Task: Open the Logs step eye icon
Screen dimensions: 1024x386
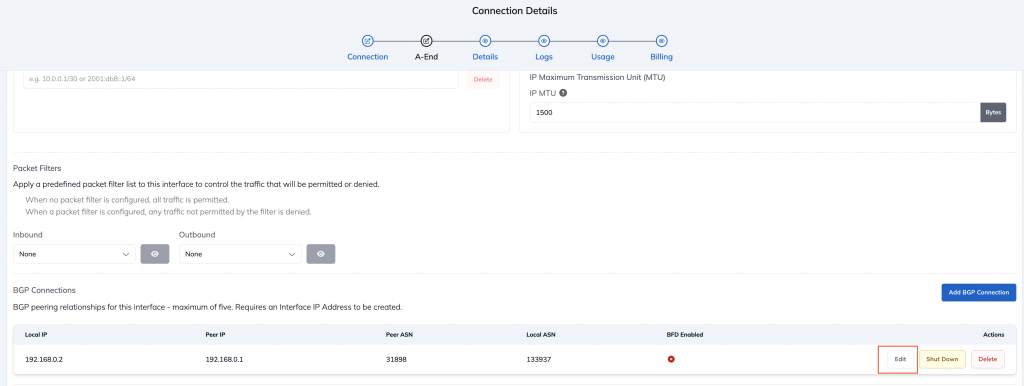Action: point(544,40)
